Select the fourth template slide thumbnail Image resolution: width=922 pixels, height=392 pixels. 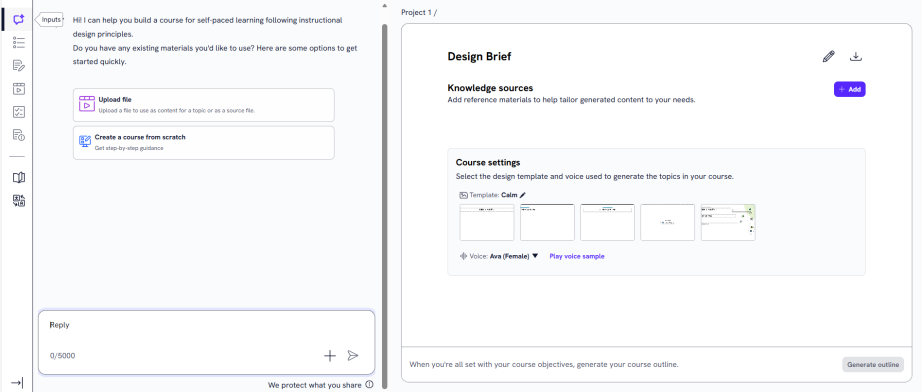[x=667, y=222]
